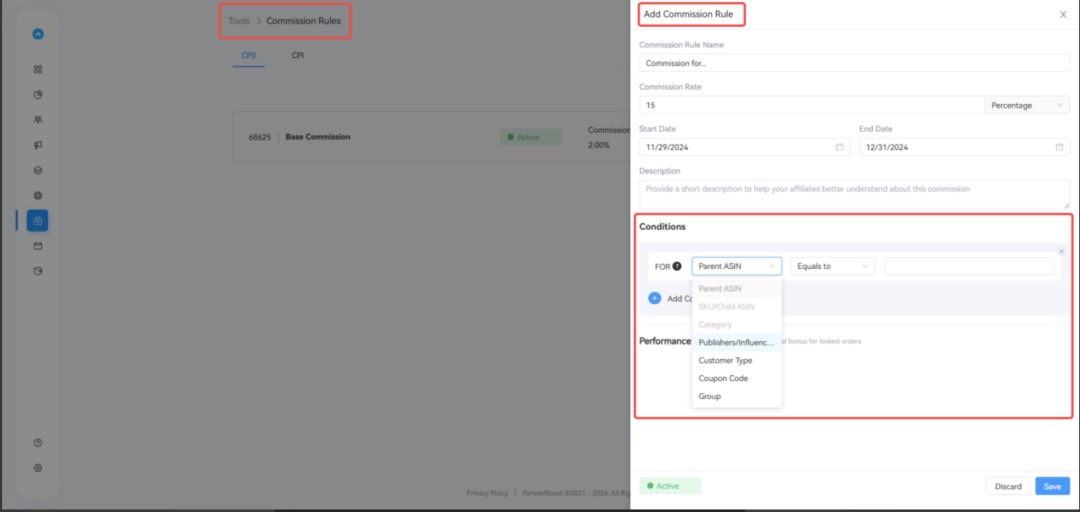This screenshot has height=512, width=1080.
Task: Go to Tools in the breadcrumb
Action: coord(239,21)
